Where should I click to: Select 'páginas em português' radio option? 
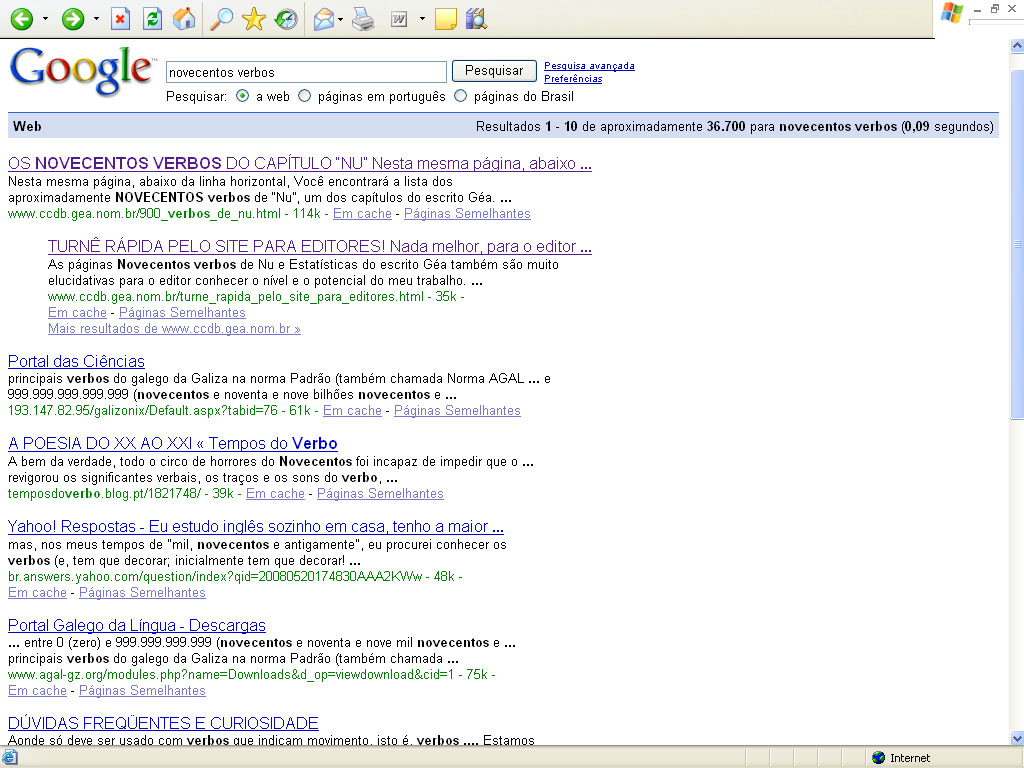coord(305,97)
